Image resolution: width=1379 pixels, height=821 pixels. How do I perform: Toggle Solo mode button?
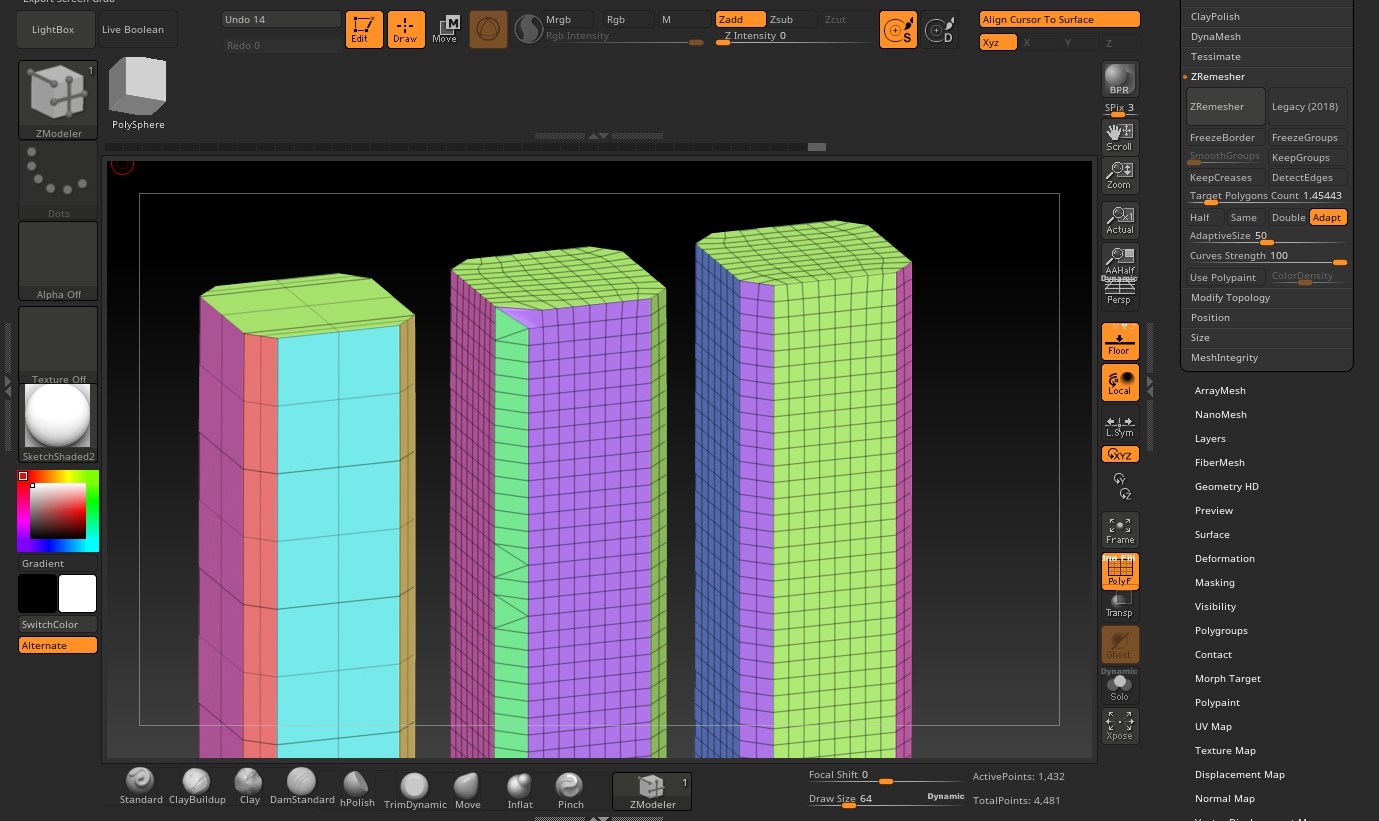click(x=1119, y=688)
